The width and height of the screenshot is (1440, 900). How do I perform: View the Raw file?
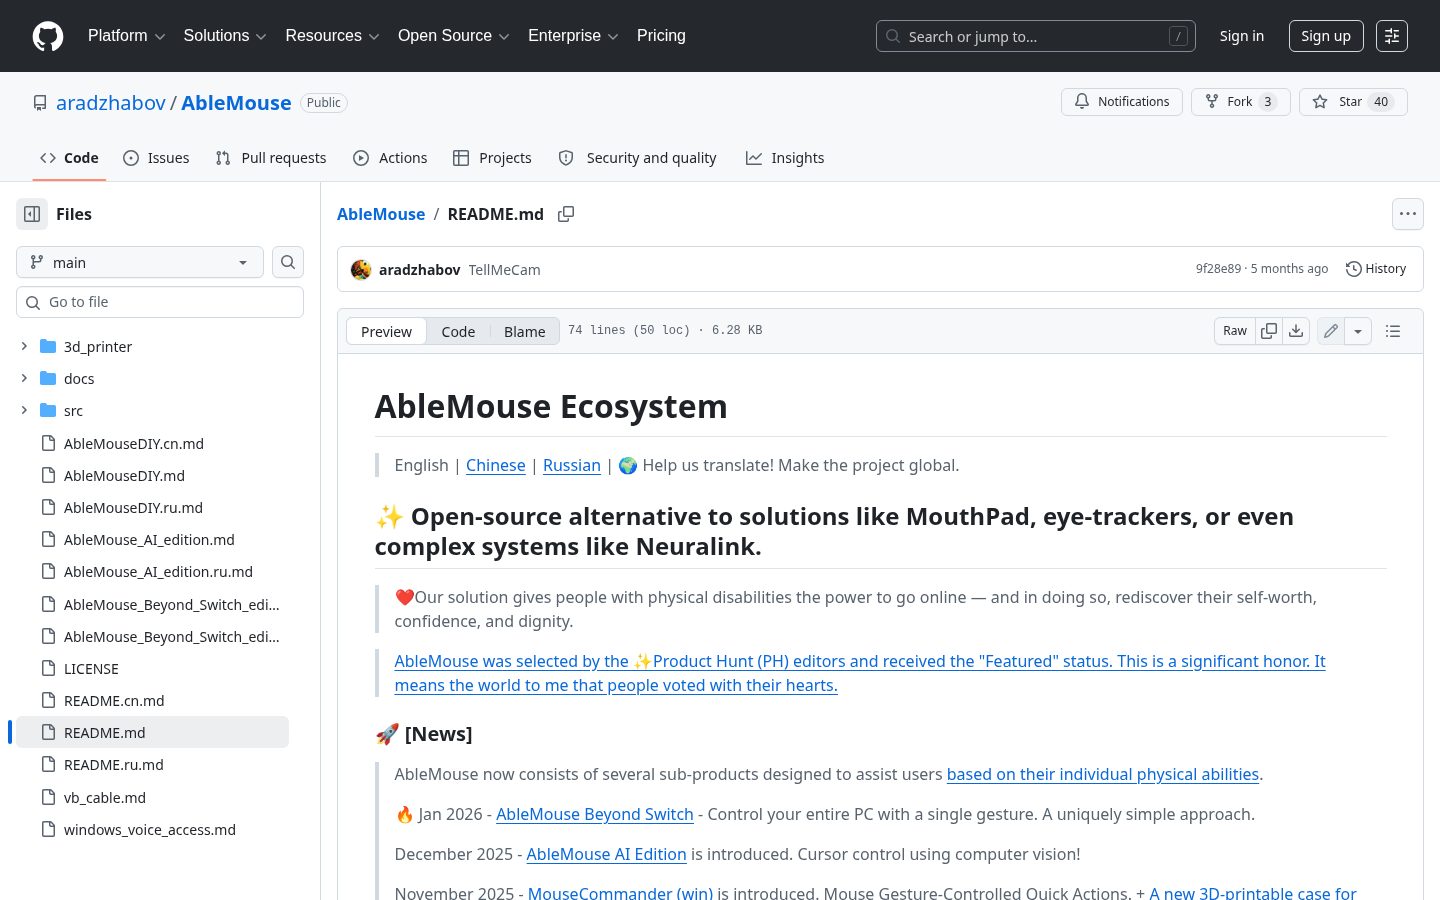[x=1235, y=331]
